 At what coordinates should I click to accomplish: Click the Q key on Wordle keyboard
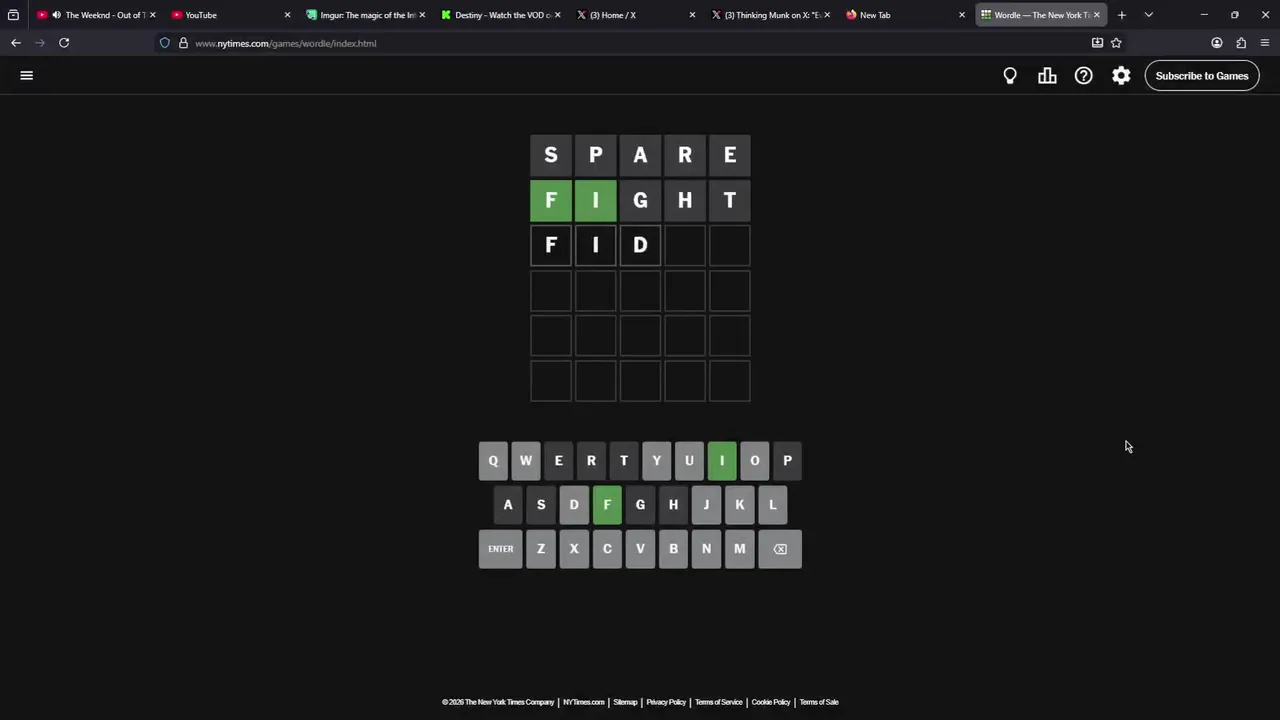[493, 461]
